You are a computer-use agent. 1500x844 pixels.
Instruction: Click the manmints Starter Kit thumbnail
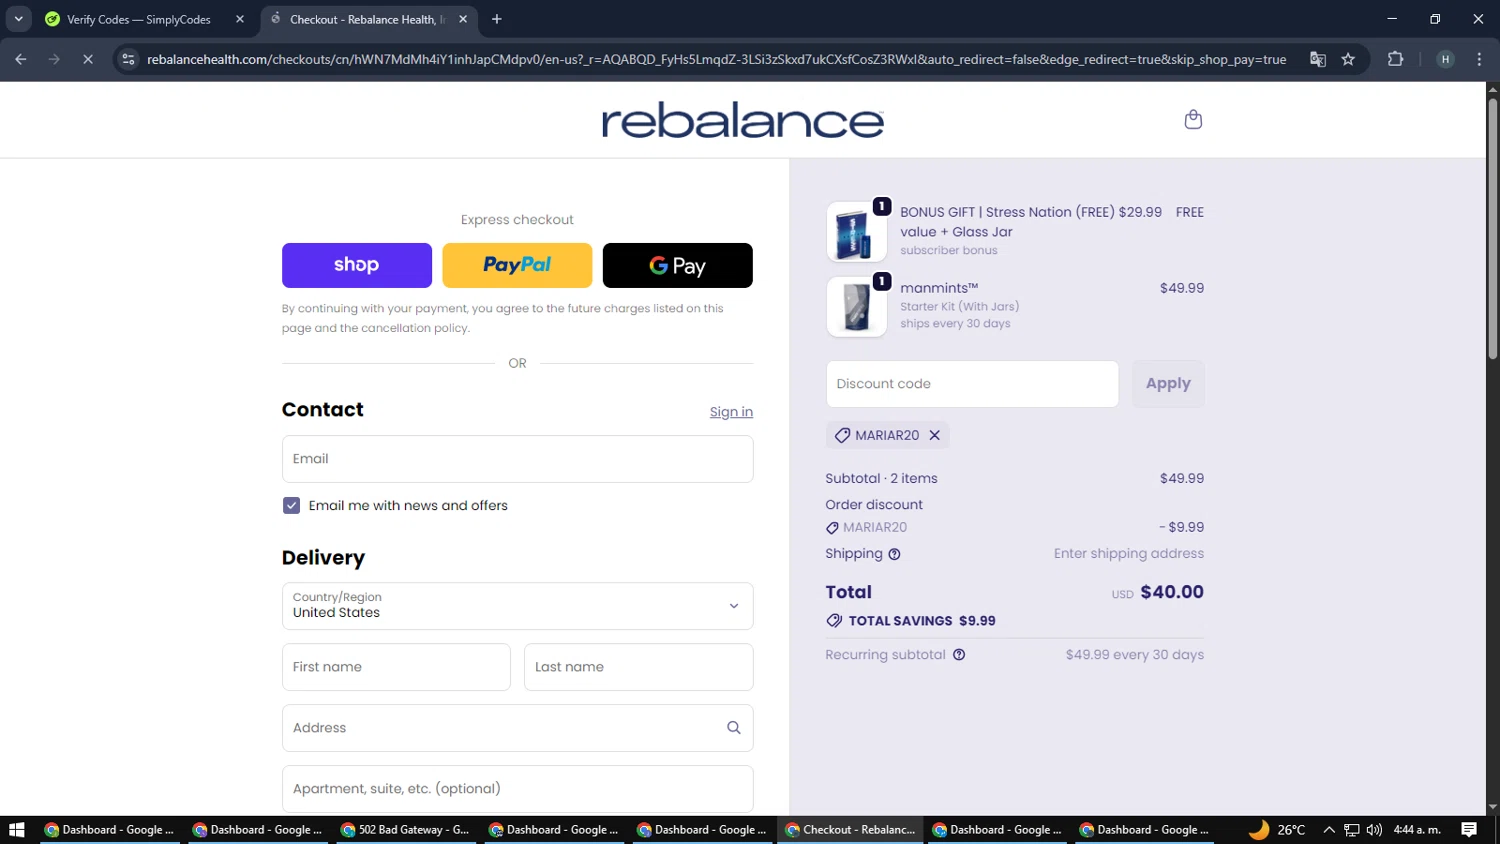[857, 307]
